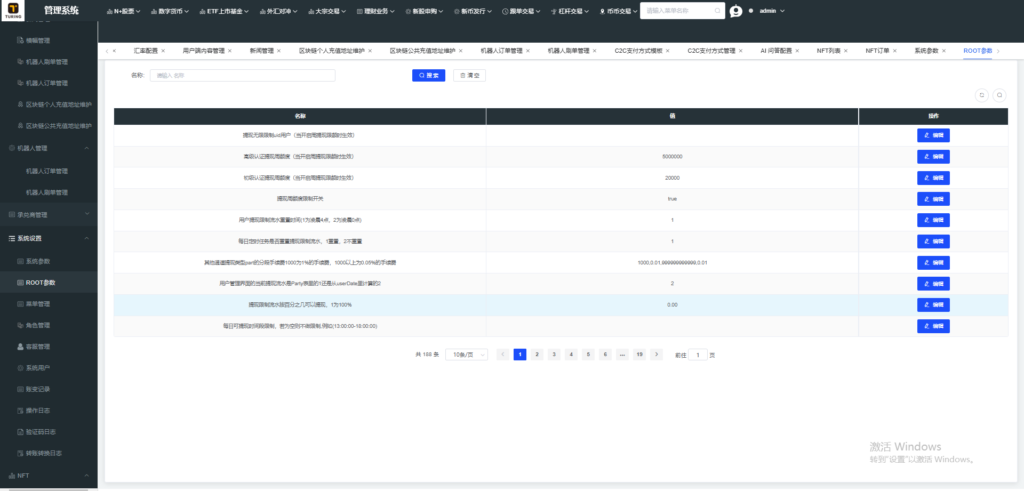Select 系统参数 in the sidebar
Viewport: 1024px width, 491px height.
[x=37, y=261]
